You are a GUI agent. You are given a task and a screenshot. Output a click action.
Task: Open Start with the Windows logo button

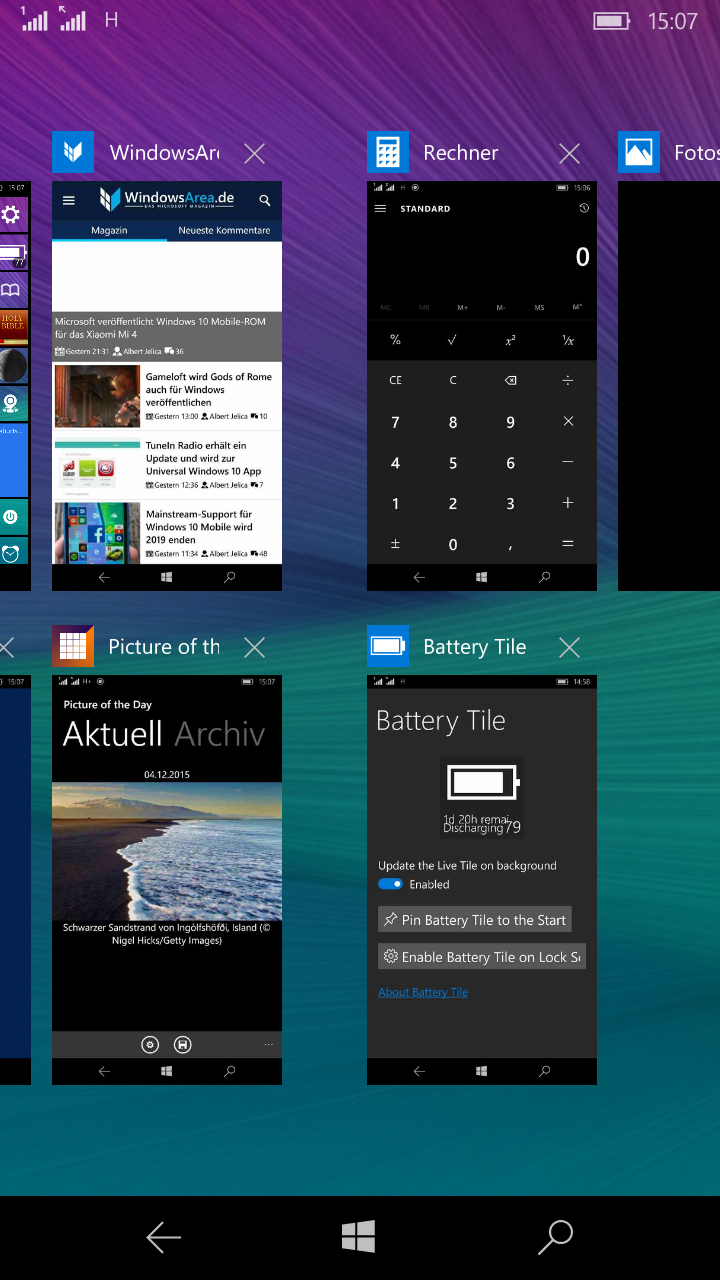[x=358, y=1237]
